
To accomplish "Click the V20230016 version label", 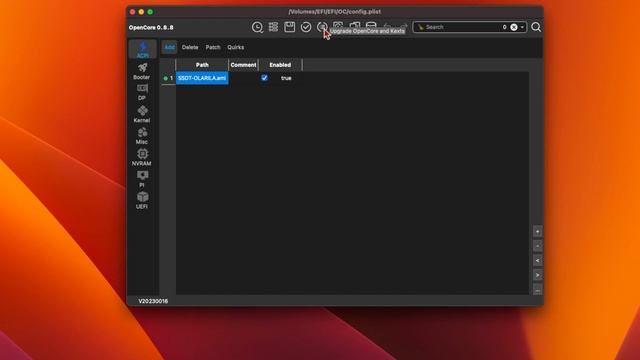I will coord(153,301).
